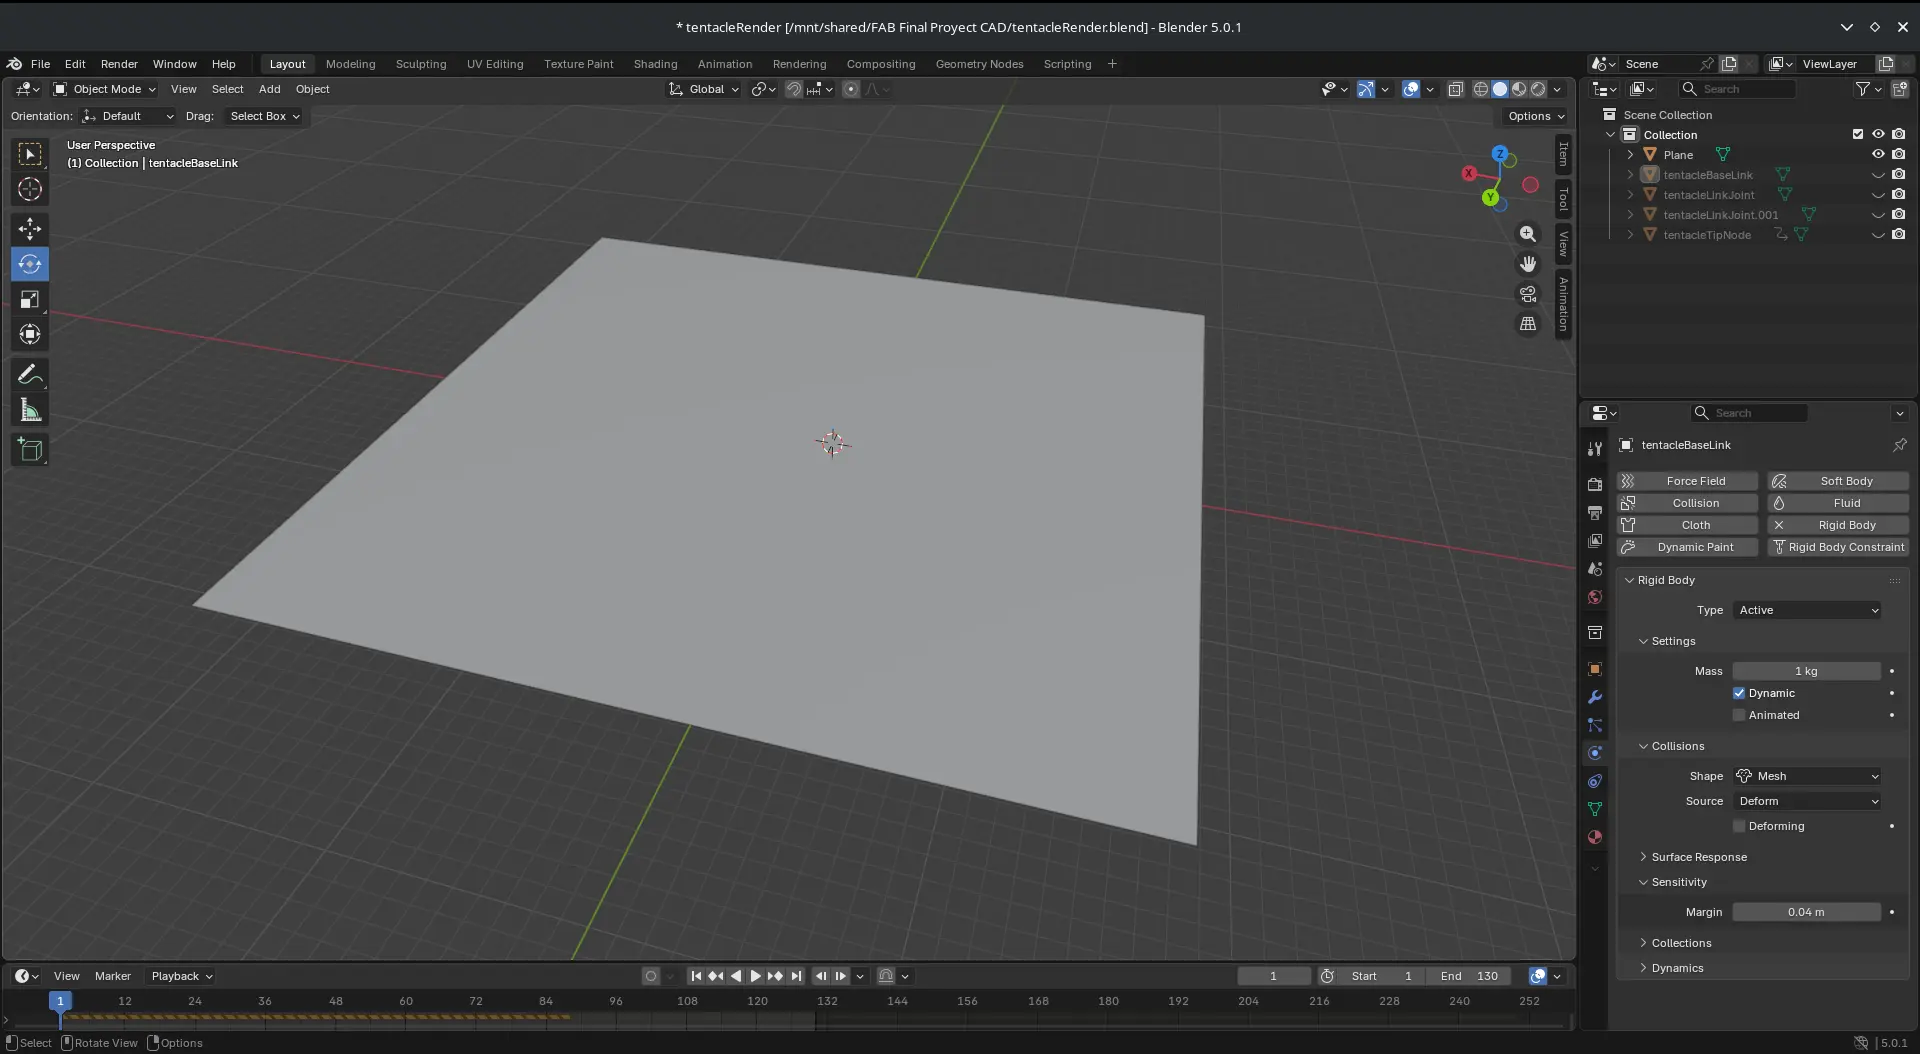1920x1054 pixels.
Task: Open the rigid body Type dropdown
Action: point(1807,610)
